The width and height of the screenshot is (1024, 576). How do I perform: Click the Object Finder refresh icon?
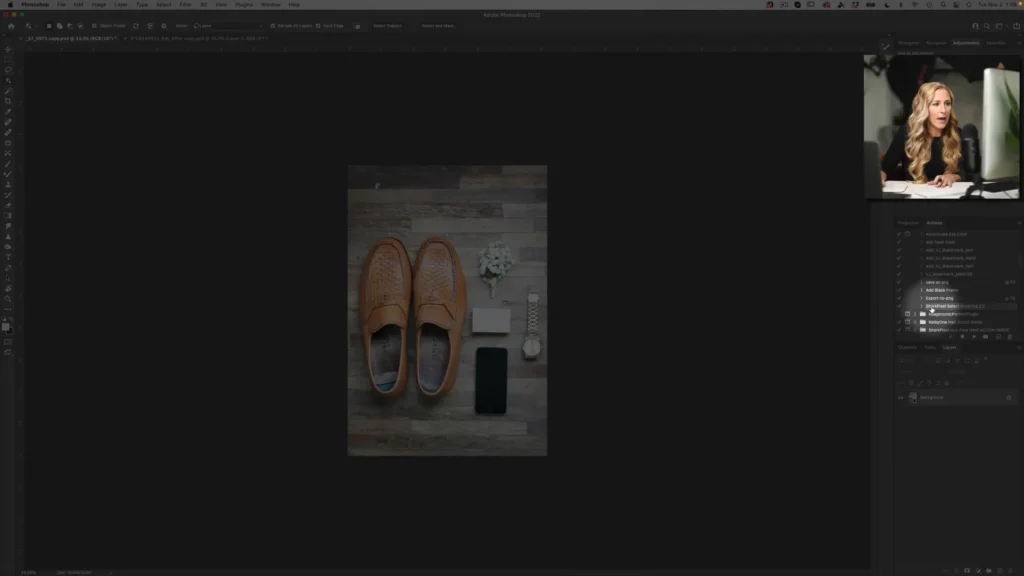(136, 26)
